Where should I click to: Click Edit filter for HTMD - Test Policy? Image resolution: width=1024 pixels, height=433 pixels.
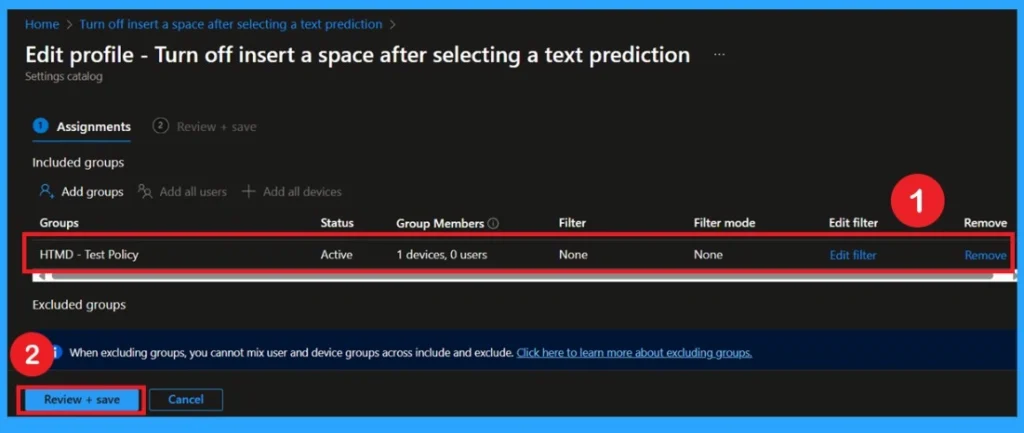852,255
